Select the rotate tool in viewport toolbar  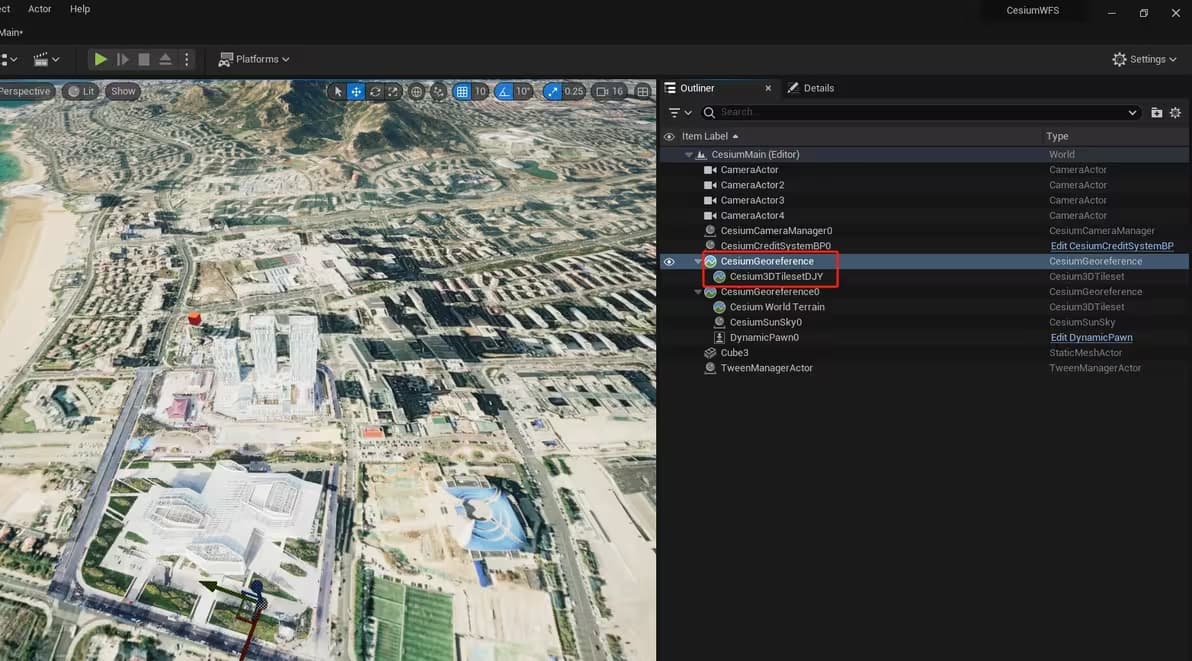[x=375, y=92]
